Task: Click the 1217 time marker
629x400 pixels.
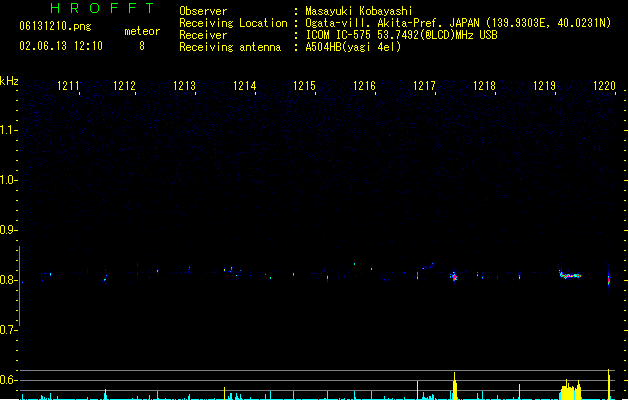Action: pos(424,86)
